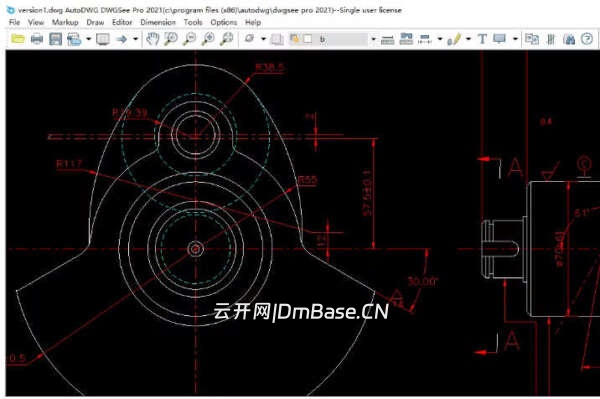Click the R117 dimension label
Viewport: 600px width, 399px height.
pos(69,164)
